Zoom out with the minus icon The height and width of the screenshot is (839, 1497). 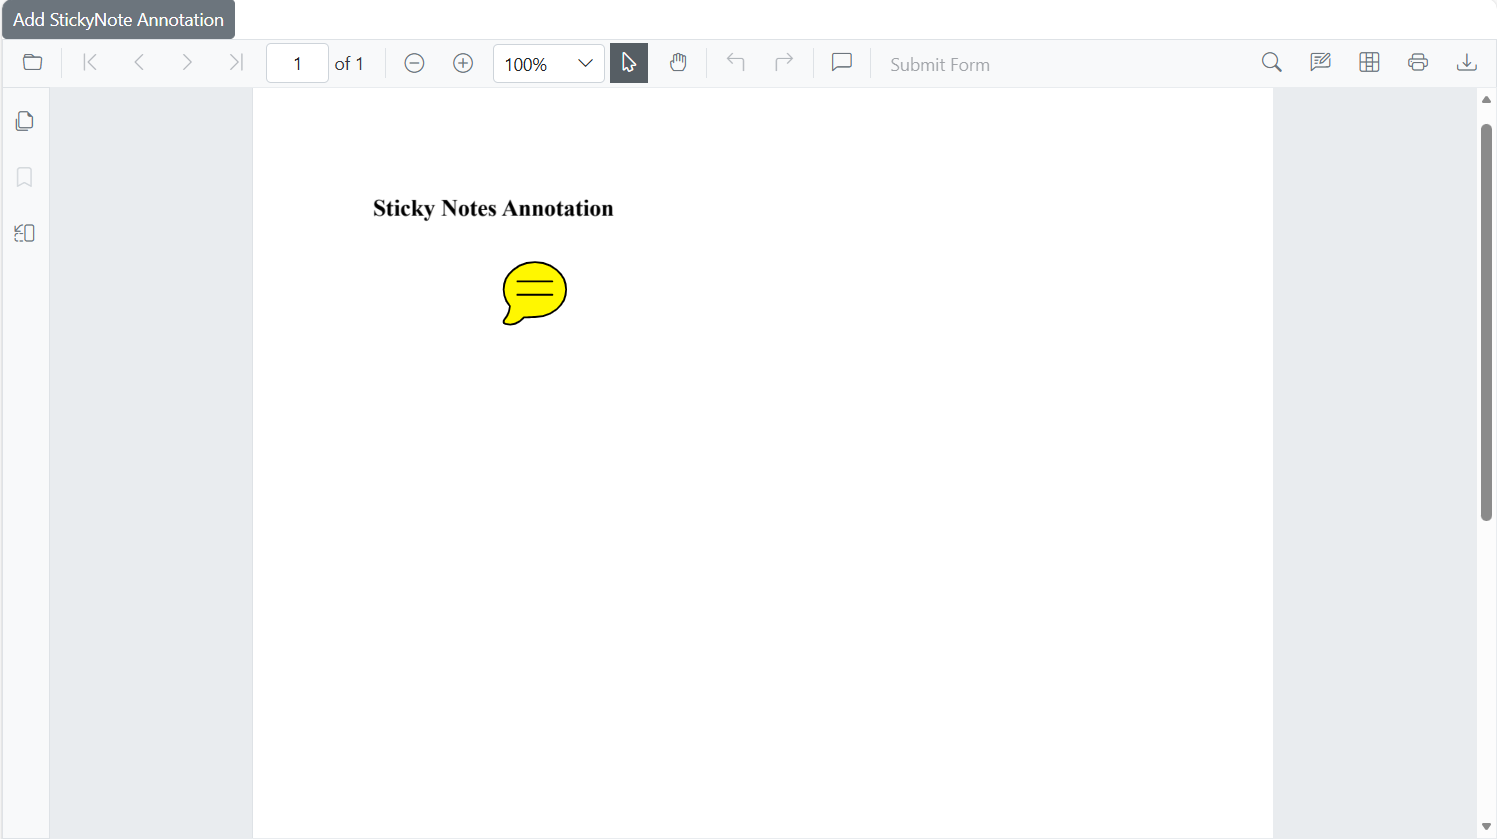(414, 64)
